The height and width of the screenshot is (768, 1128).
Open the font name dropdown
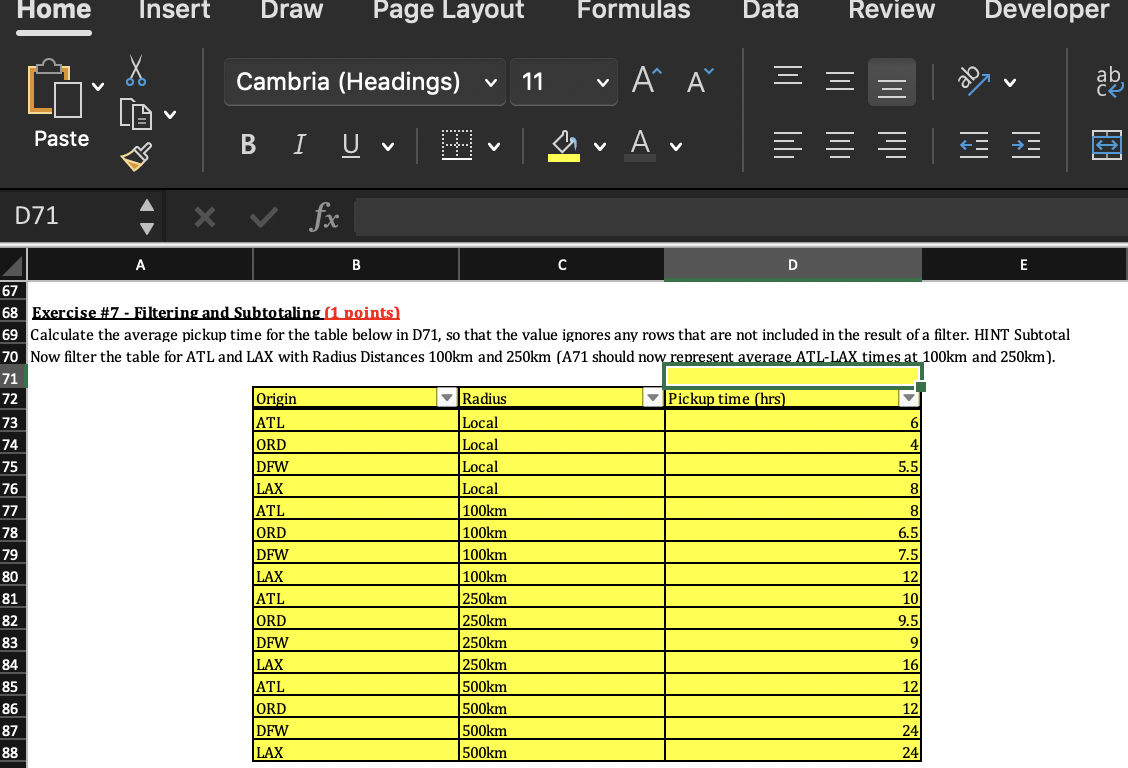[x=489, y=82]
